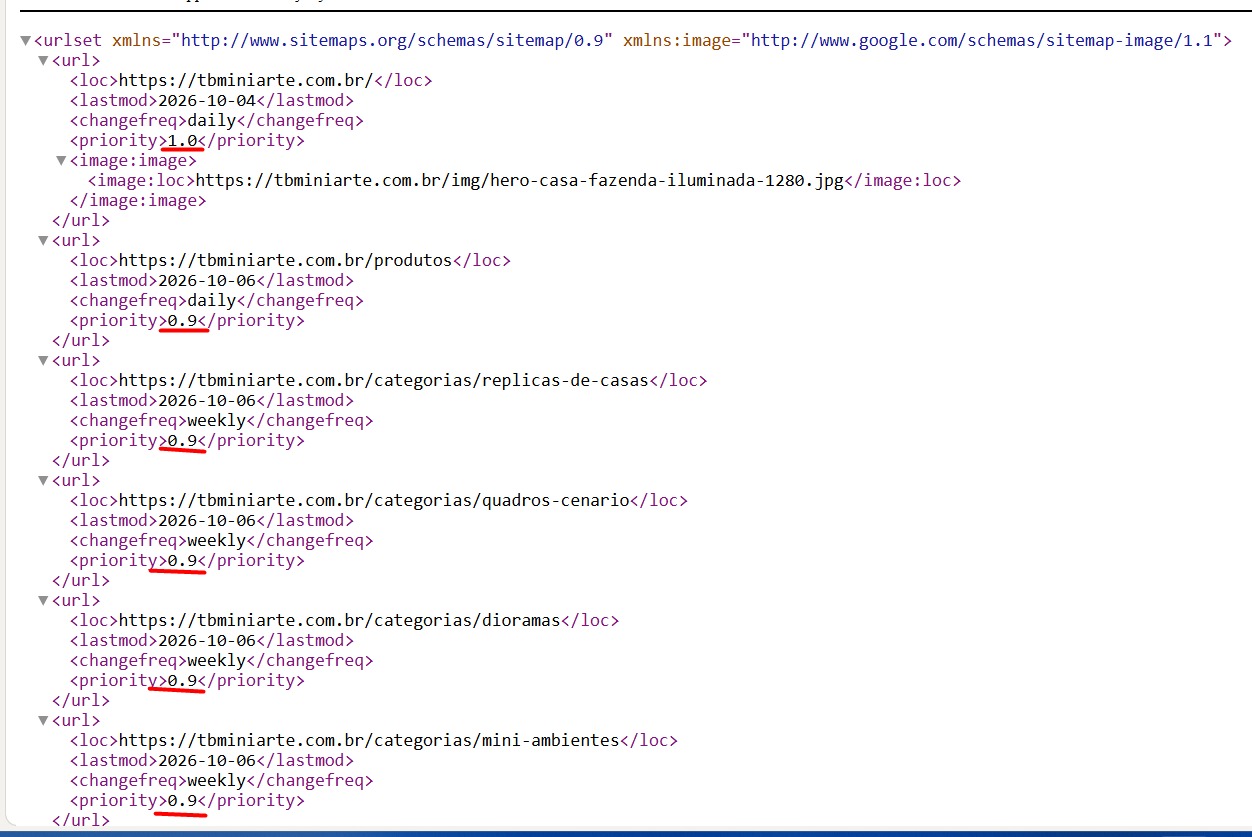
Task: Click the sitemaps.org schema namespace URL
Action: click(392, 41)
